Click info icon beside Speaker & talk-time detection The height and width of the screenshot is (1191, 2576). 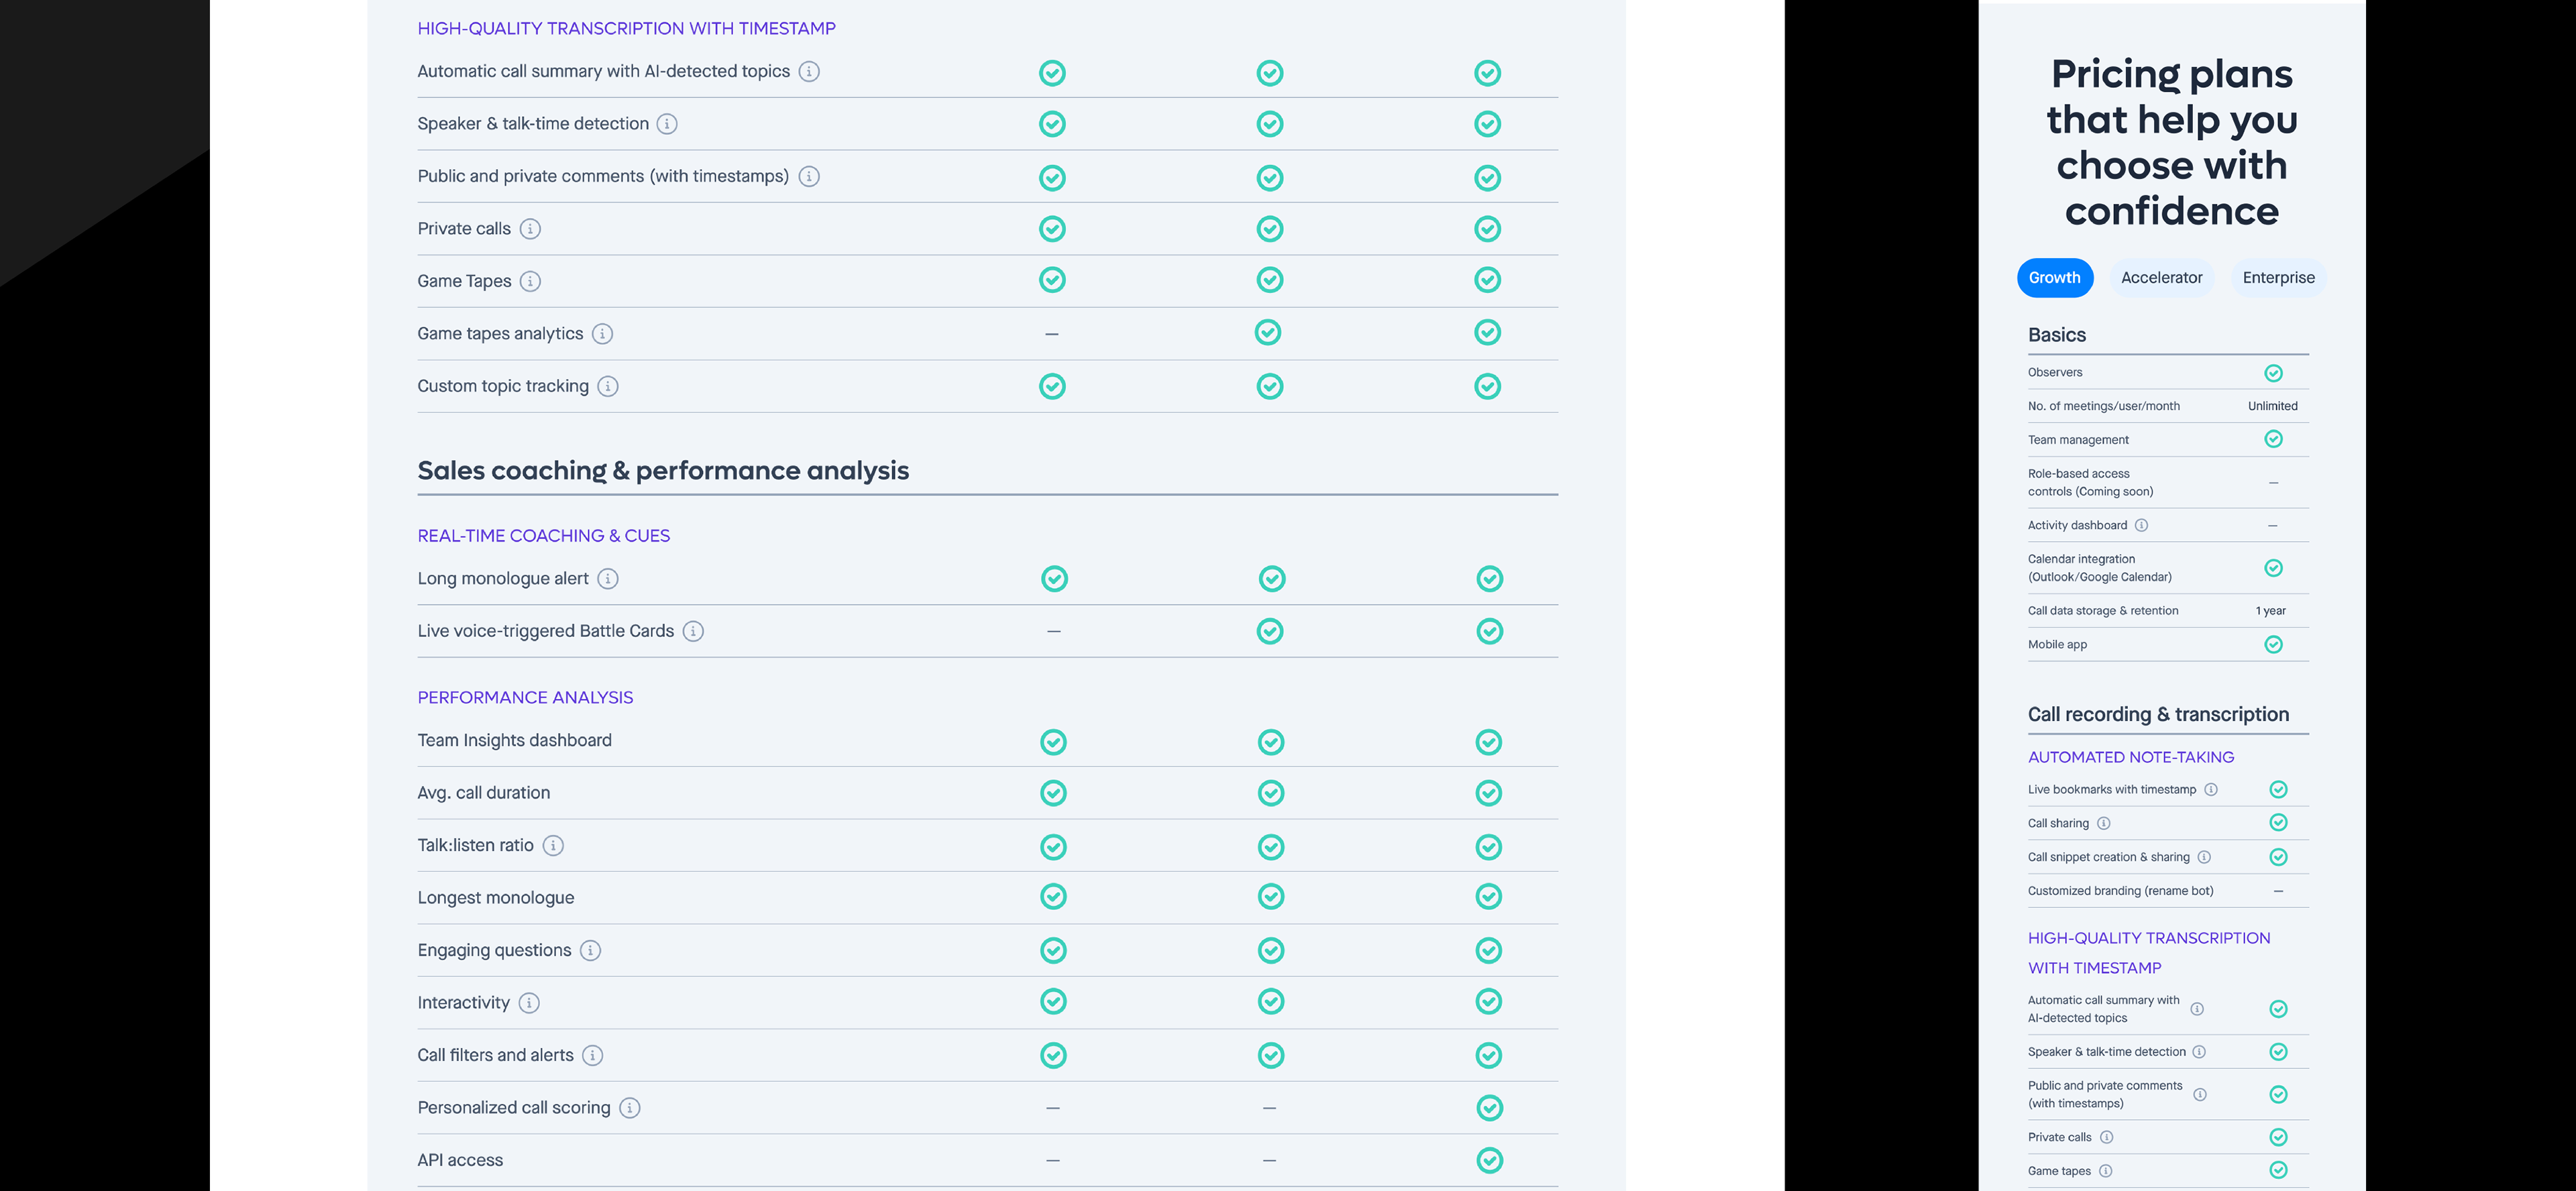coord(667,124)
